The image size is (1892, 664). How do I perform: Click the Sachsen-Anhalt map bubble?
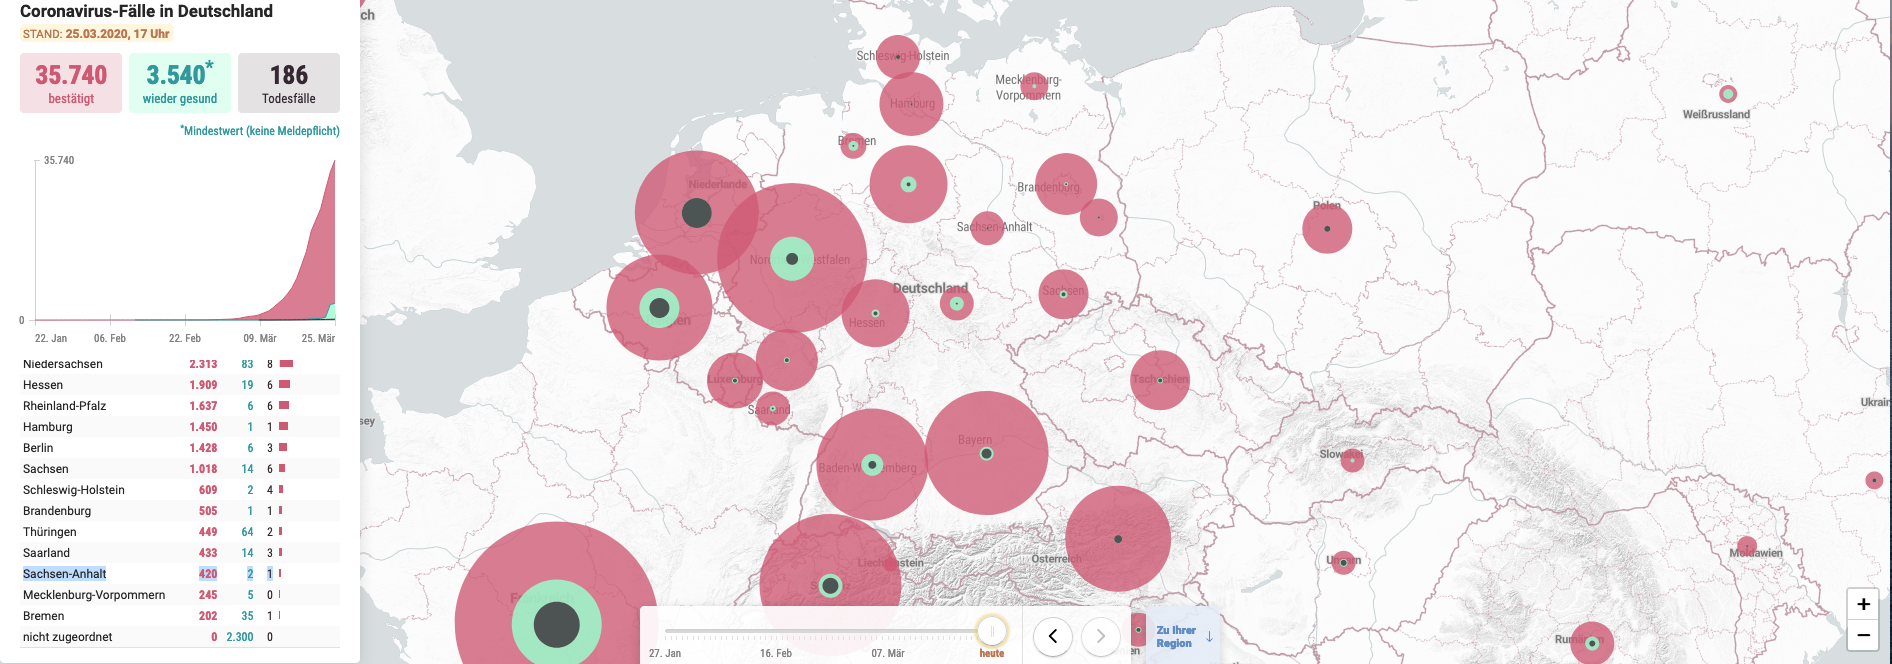tap(987, 228)
